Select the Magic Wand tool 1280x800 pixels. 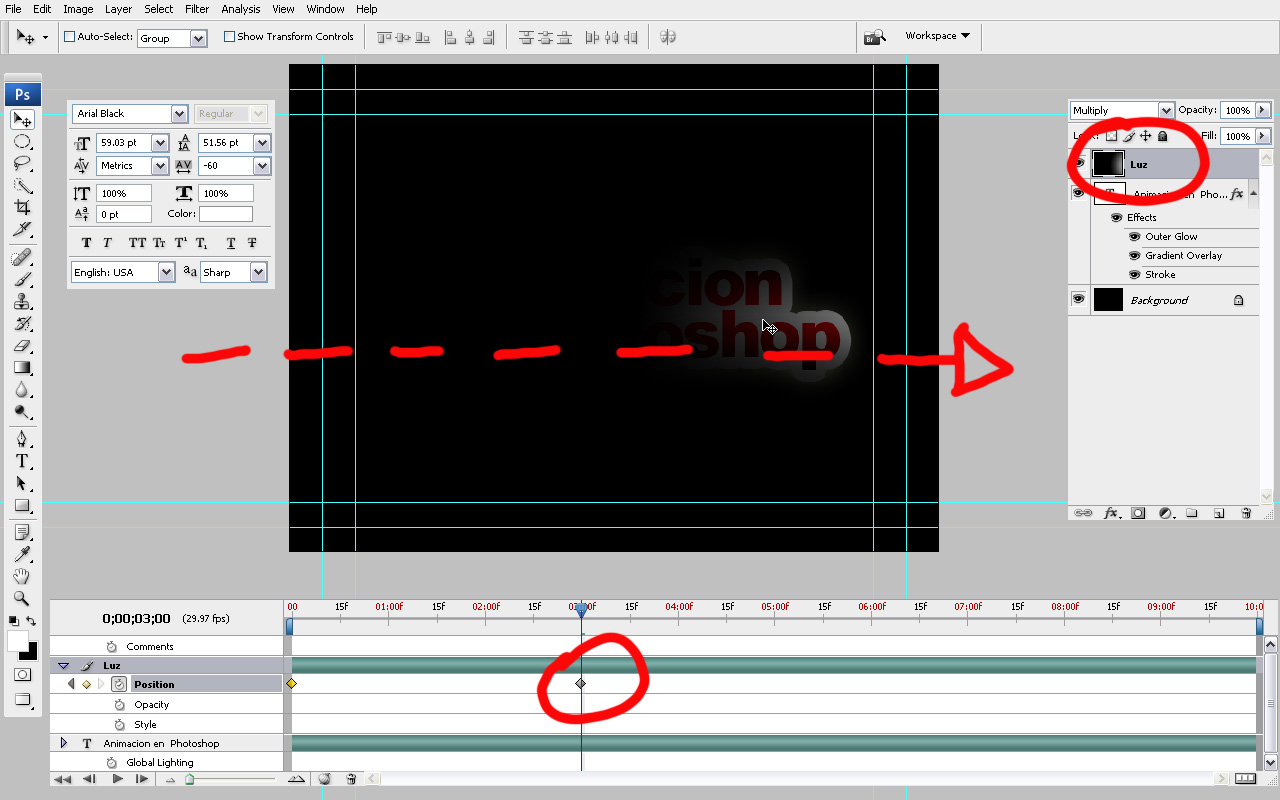pyautogui.click(x=22, y=186)
